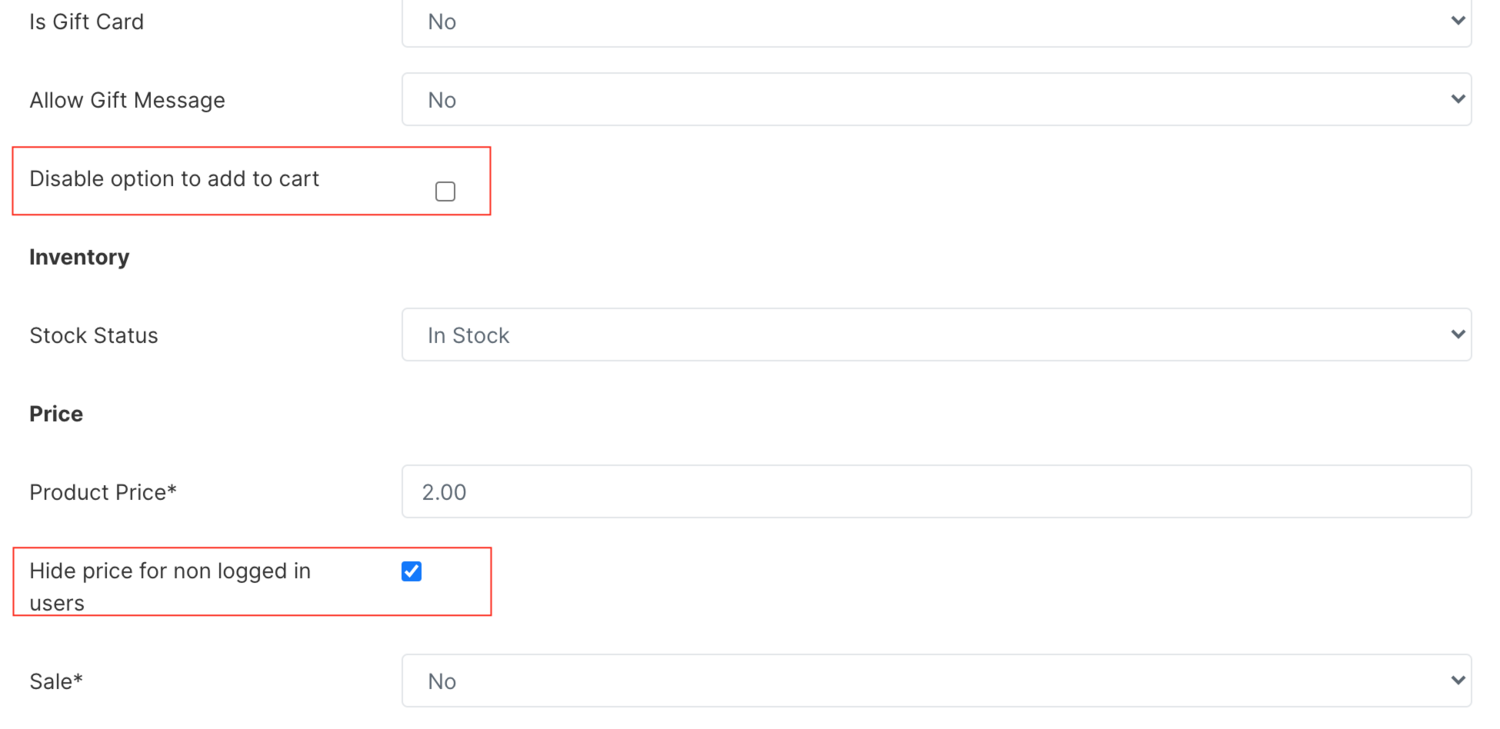Focus the Product Price input field
This screenshot has width=1500, height=729.
tap(936, 491)
